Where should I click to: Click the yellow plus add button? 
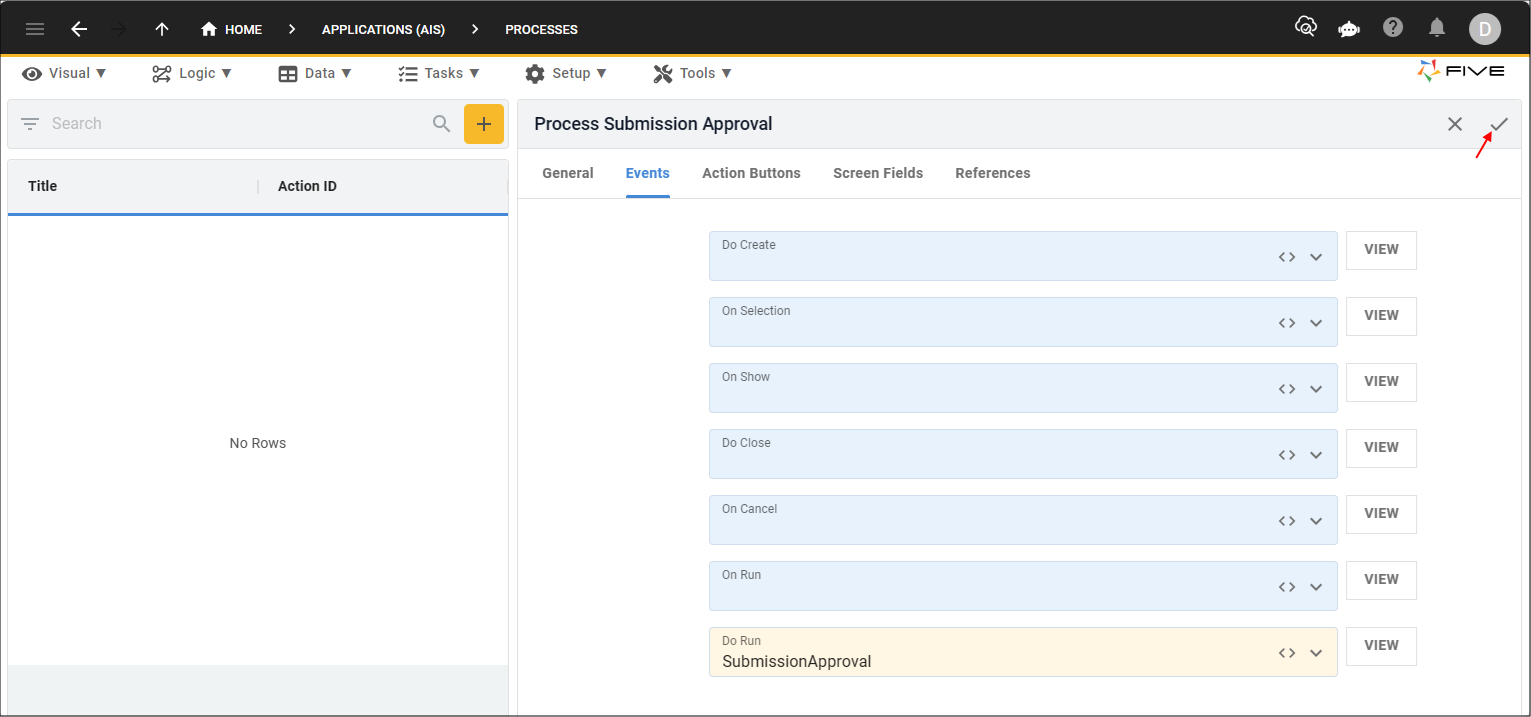[x=484, y=124]
